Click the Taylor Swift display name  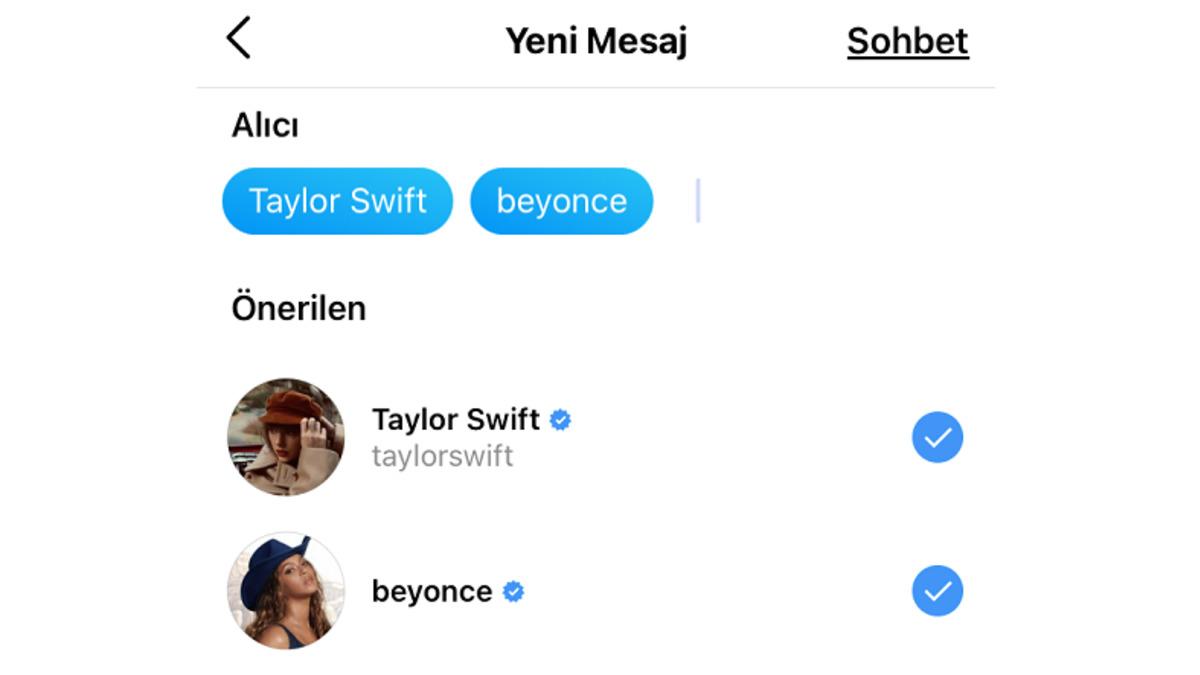tap(455, 419)
